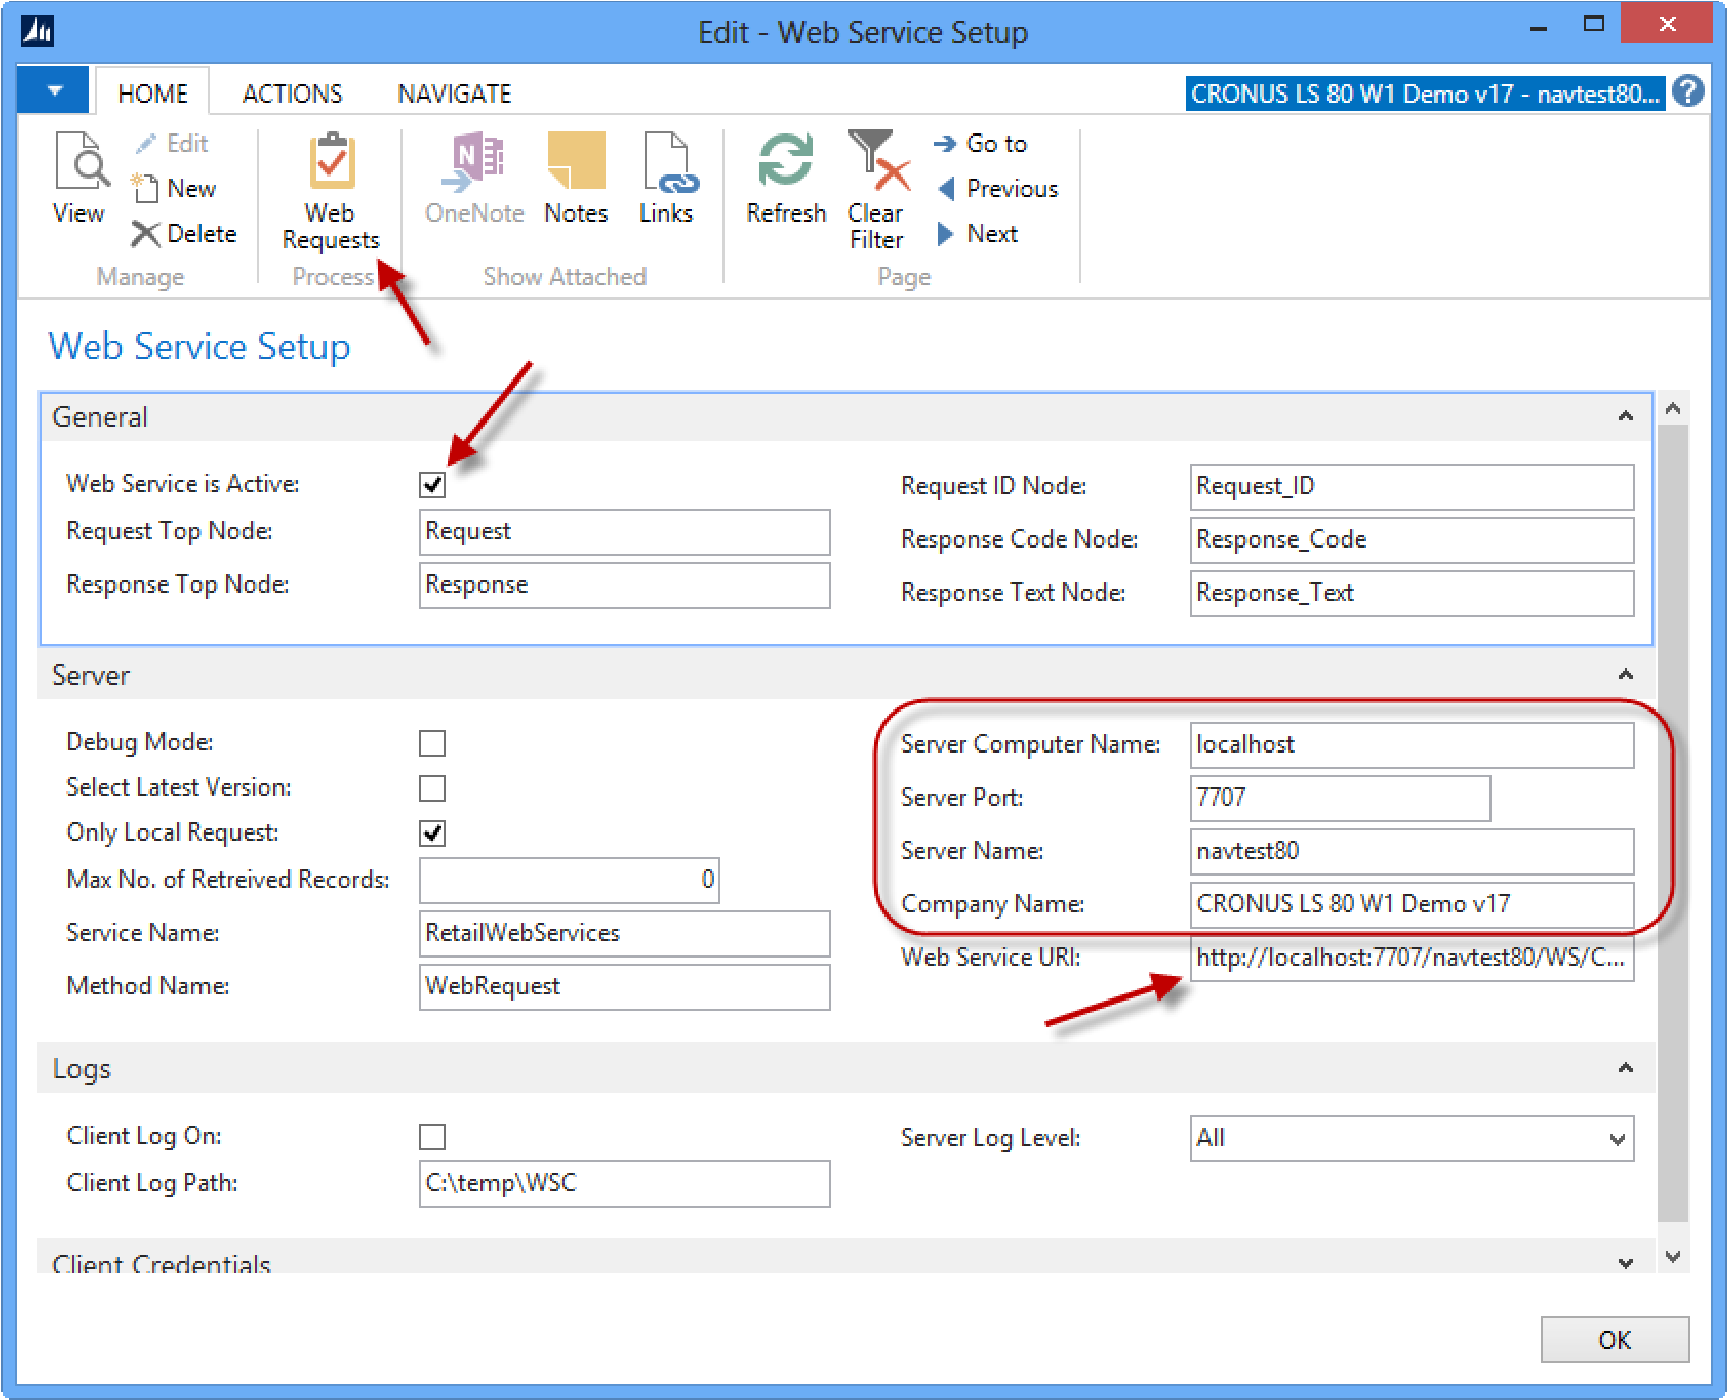Switch to the NAVIGATE tab
The width and height of the screenshot is (1727, 1400).
click(x=454, y=94)
